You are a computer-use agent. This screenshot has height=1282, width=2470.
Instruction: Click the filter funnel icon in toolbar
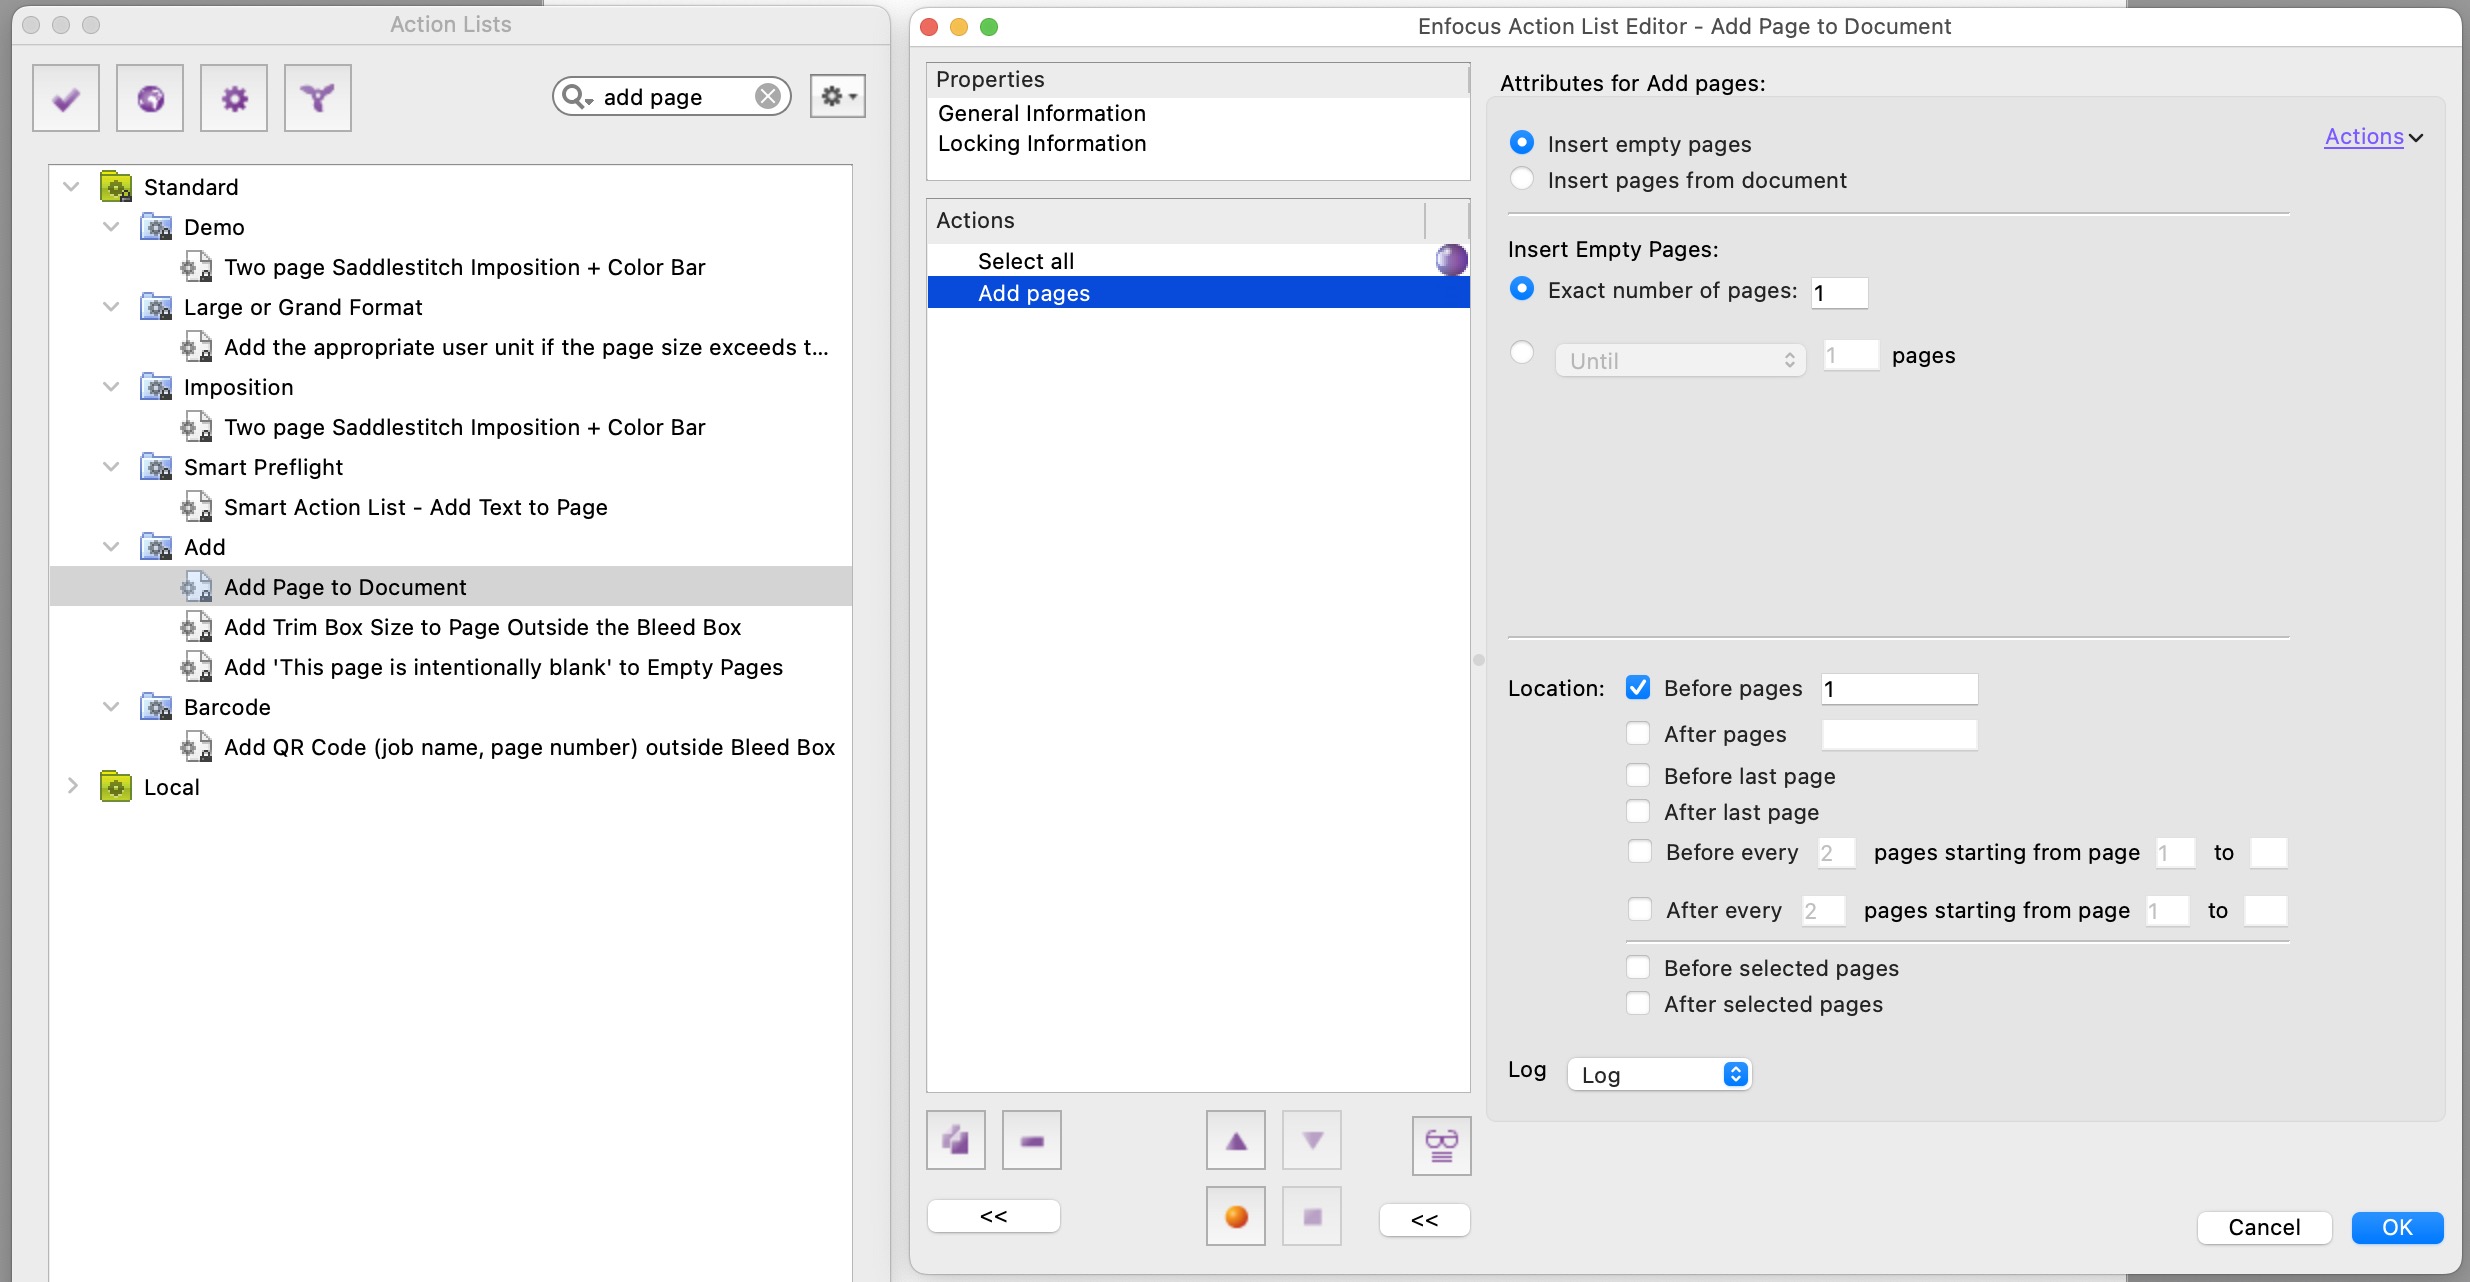[x=319, y=96]
